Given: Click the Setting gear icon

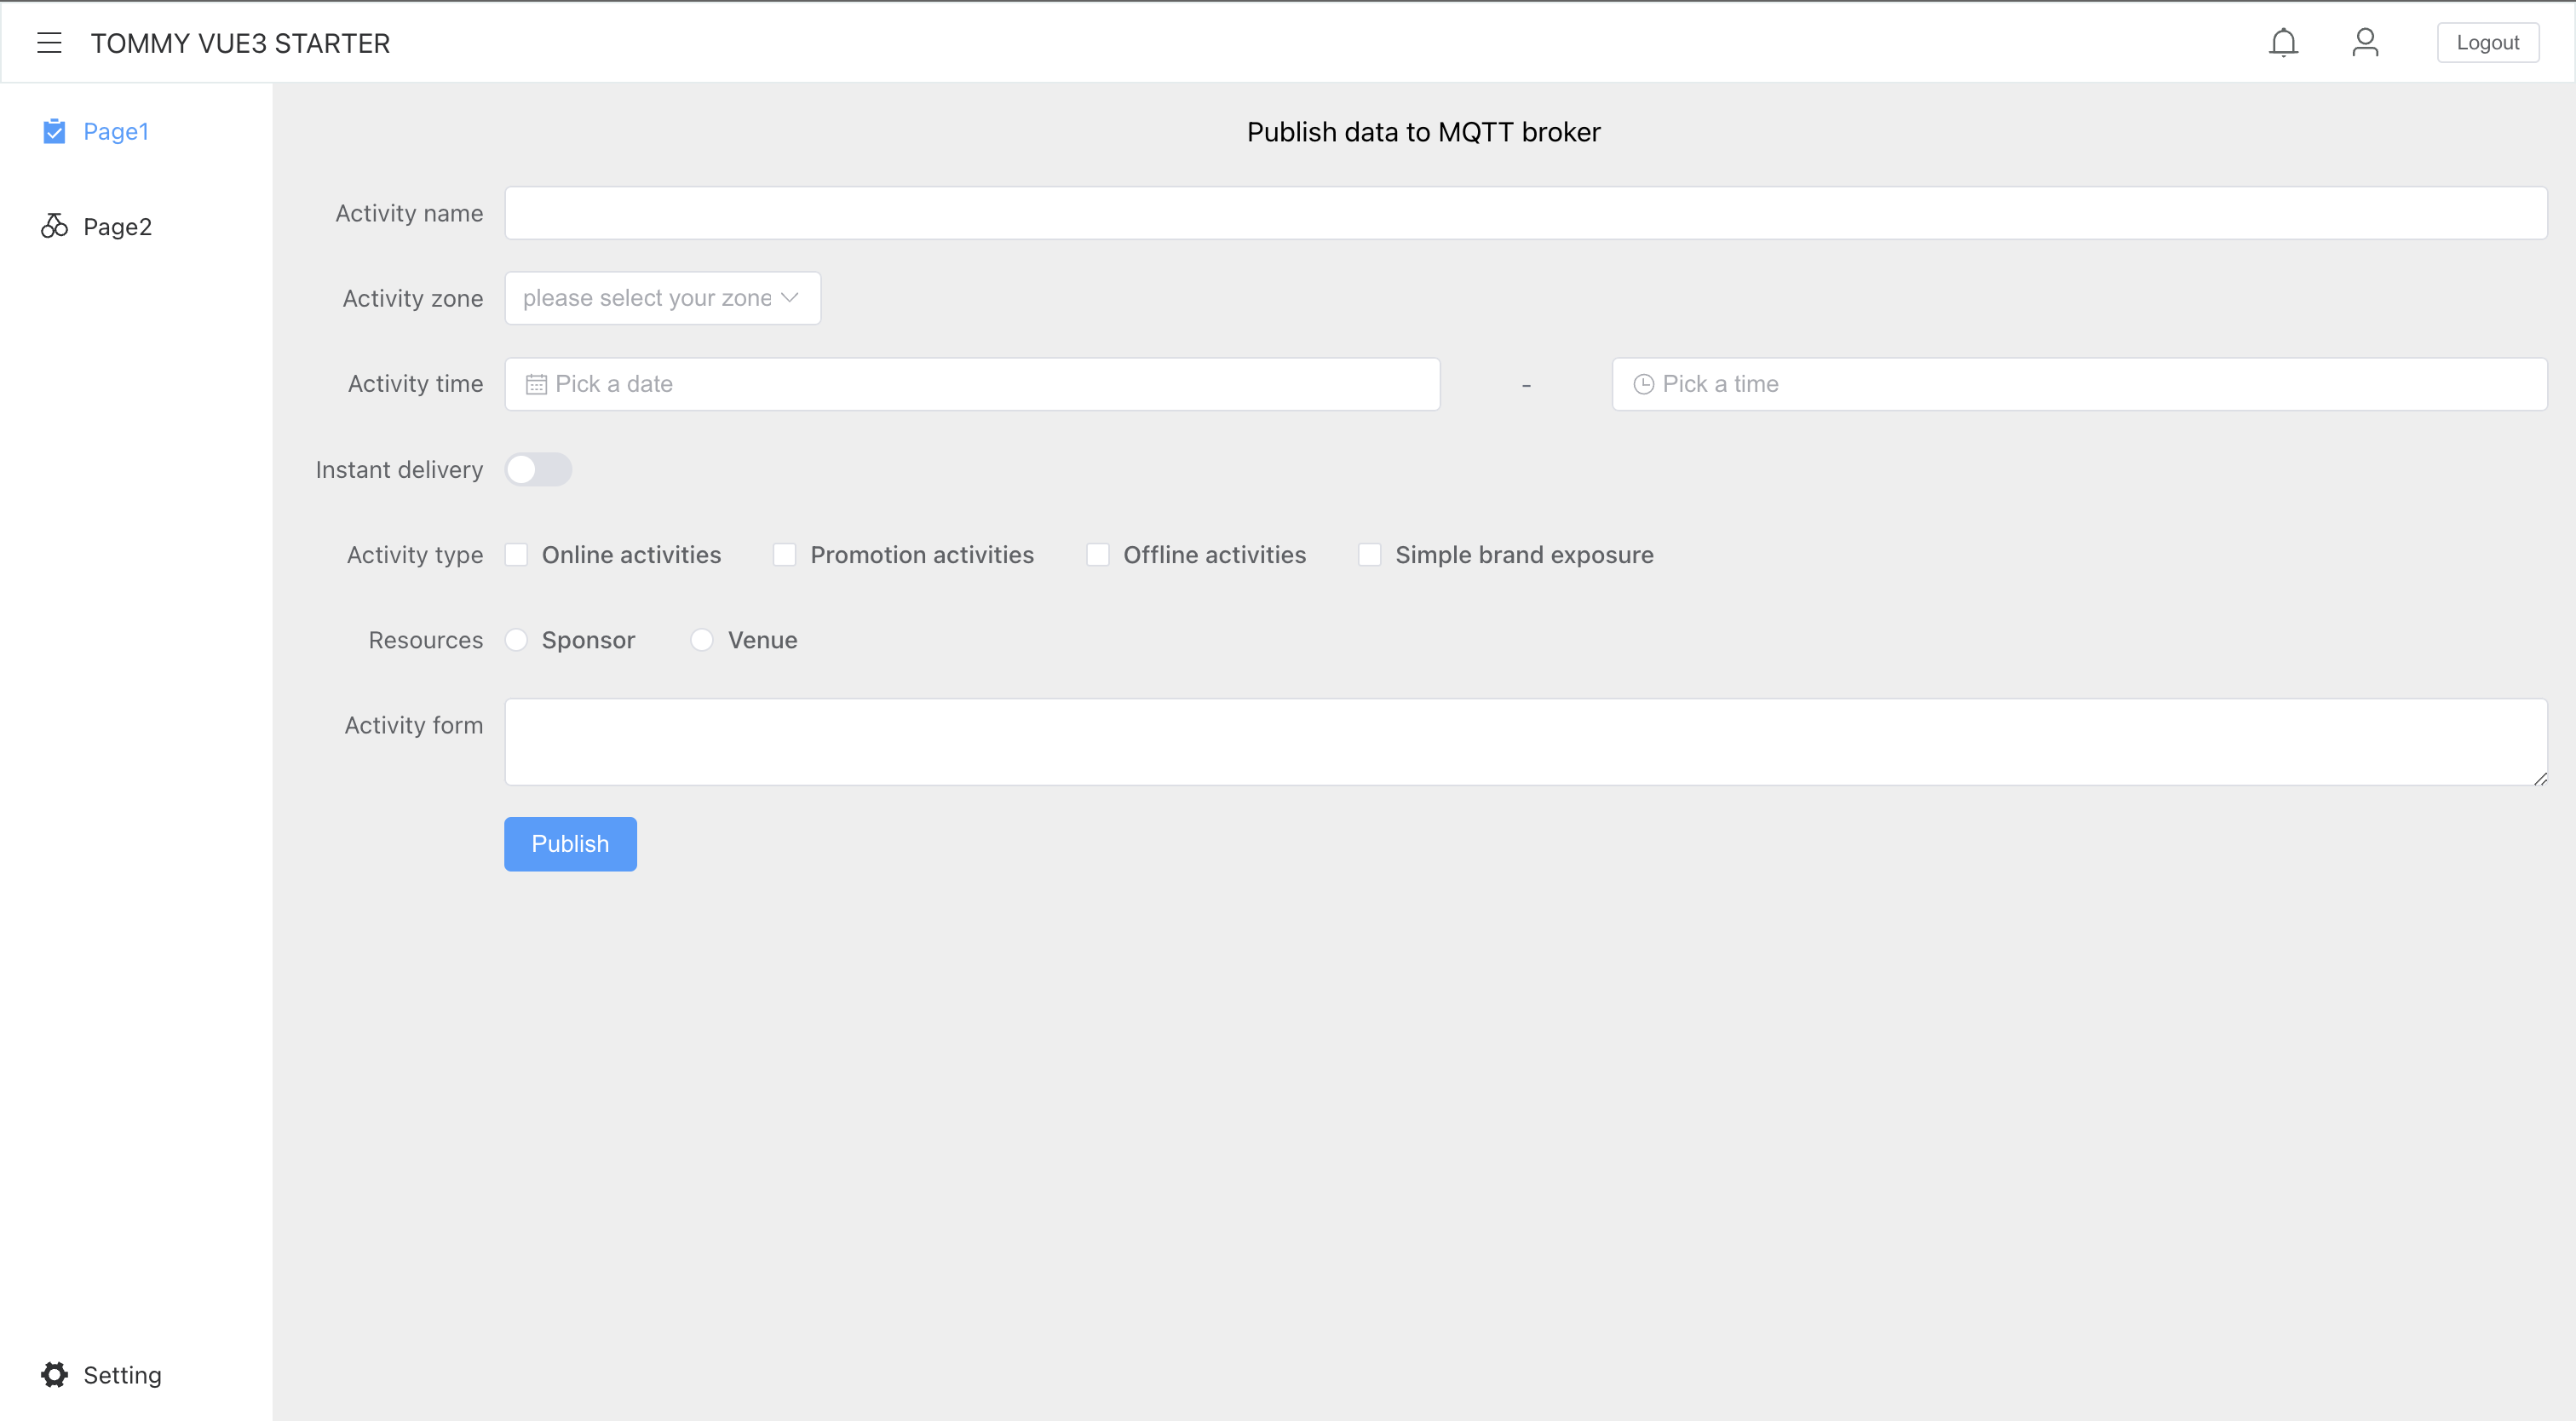Looking at the screenshot, I should (54, 1375).
